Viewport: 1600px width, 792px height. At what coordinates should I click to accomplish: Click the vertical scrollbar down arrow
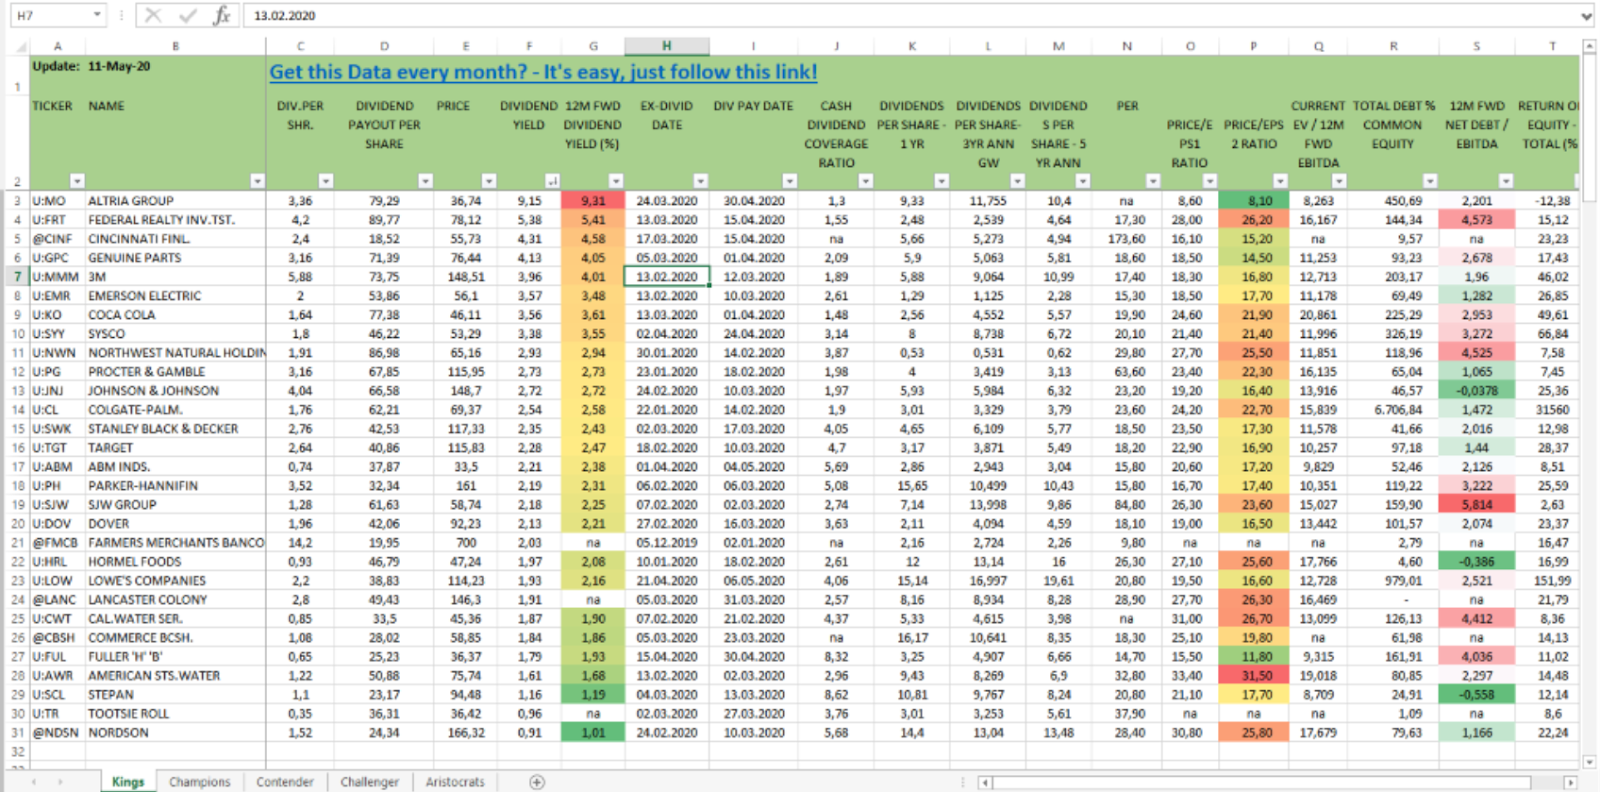[1589, 762]
